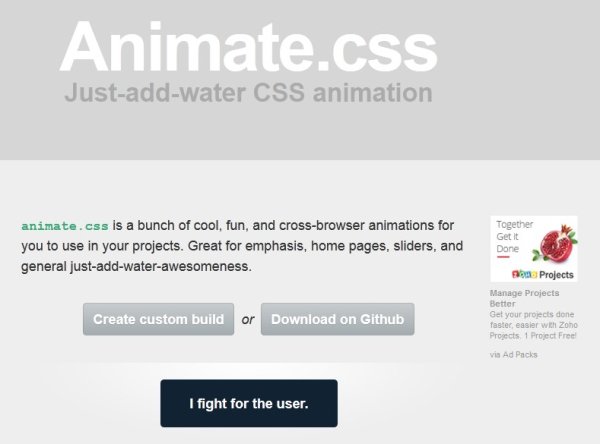The image size is (600, 444).
Task: Click the ad text 'Get your projects done'
Action: tap(532, 314)
